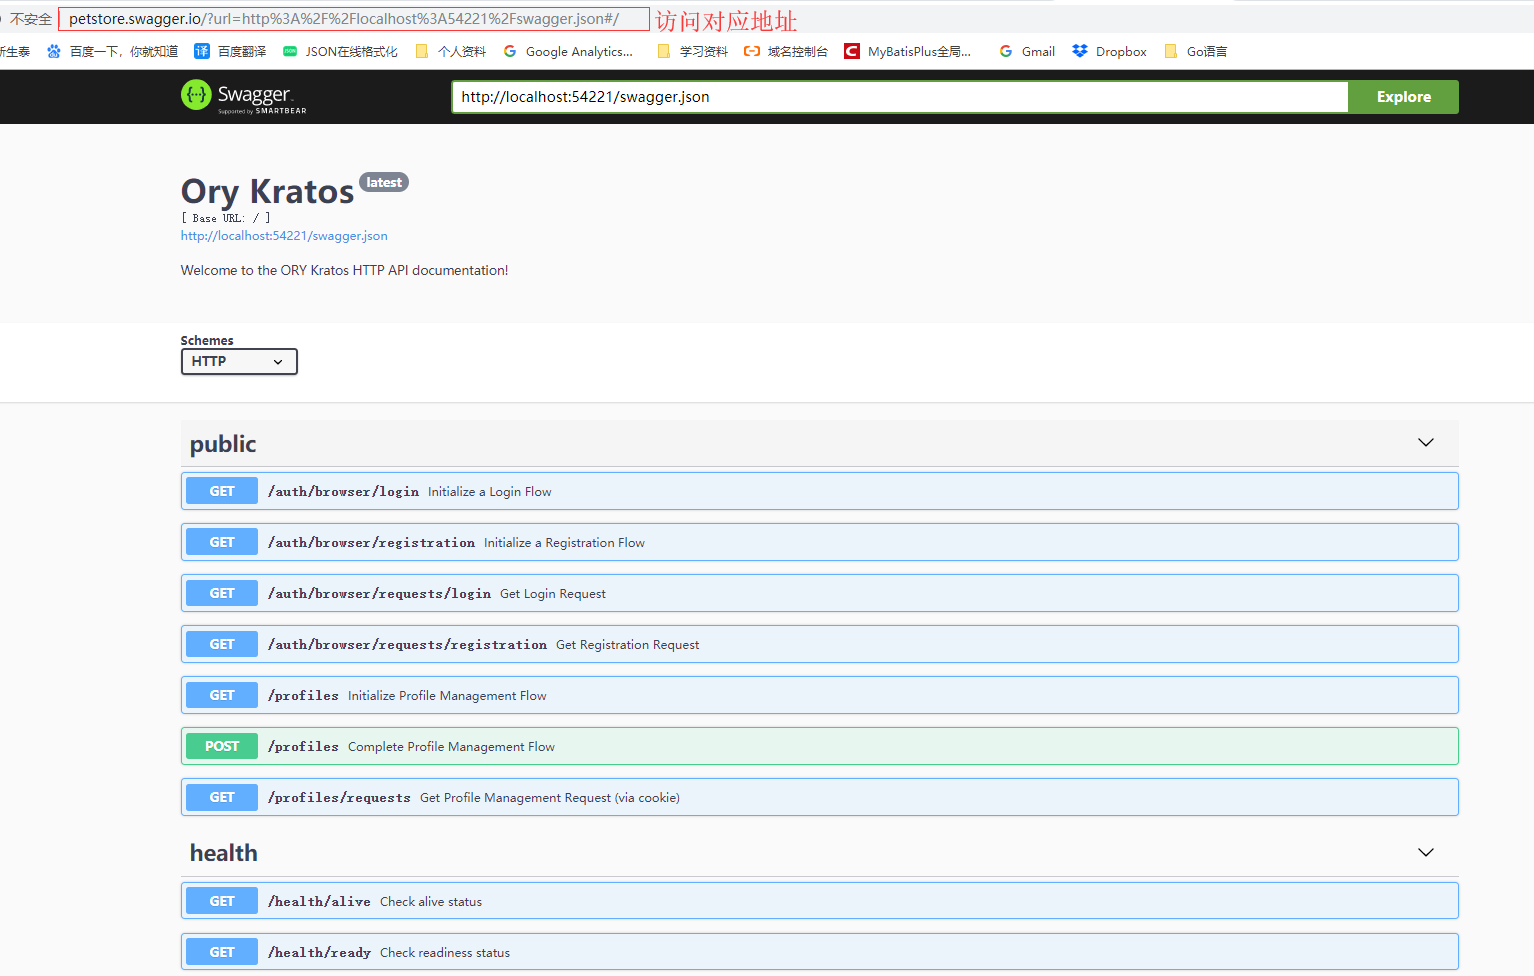This screenshot has width=1534, height=976.
Task: Expand GET /health/alive endpoint
Action: 819,901
